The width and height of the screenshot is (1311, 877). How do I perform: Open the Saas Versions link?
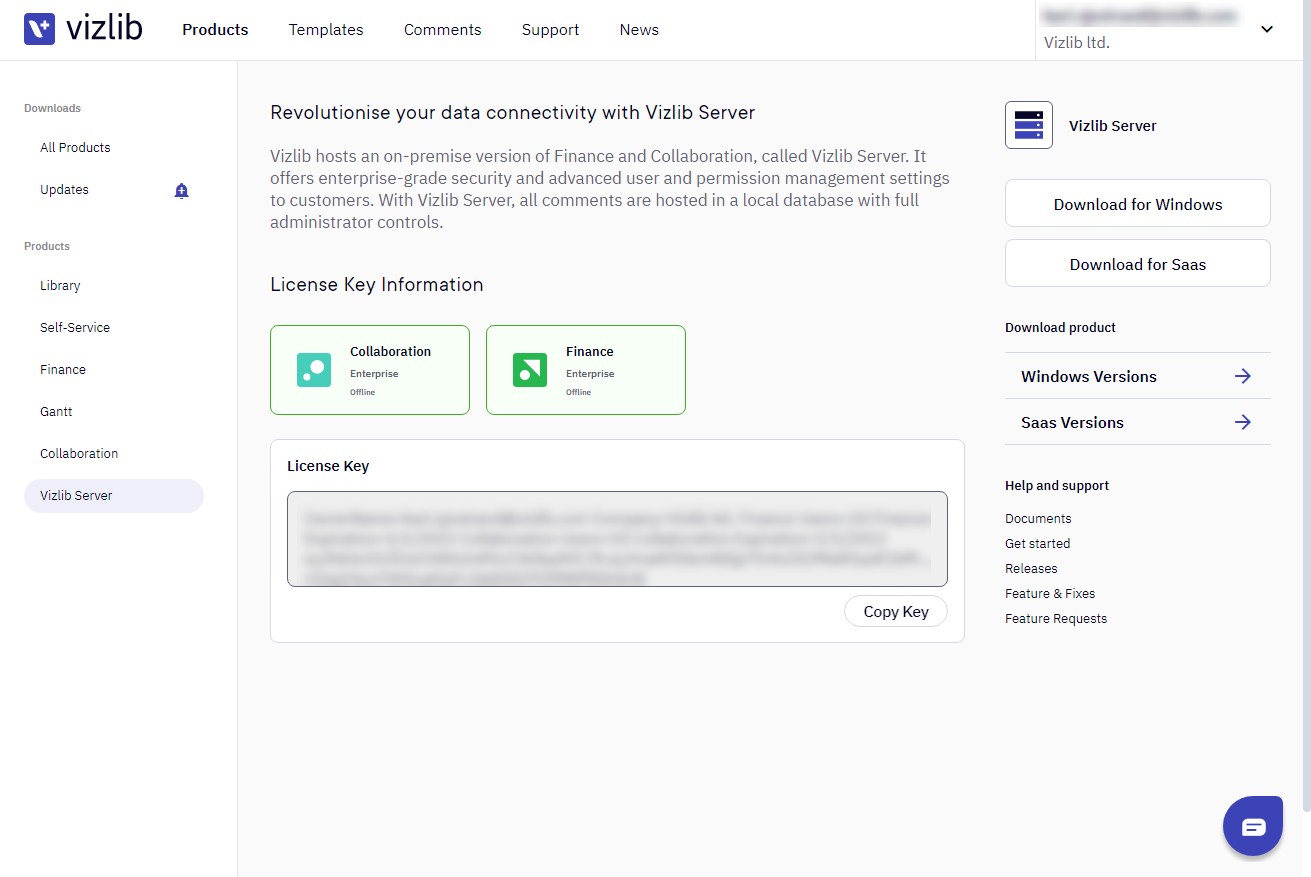(x=1138, y=422)
